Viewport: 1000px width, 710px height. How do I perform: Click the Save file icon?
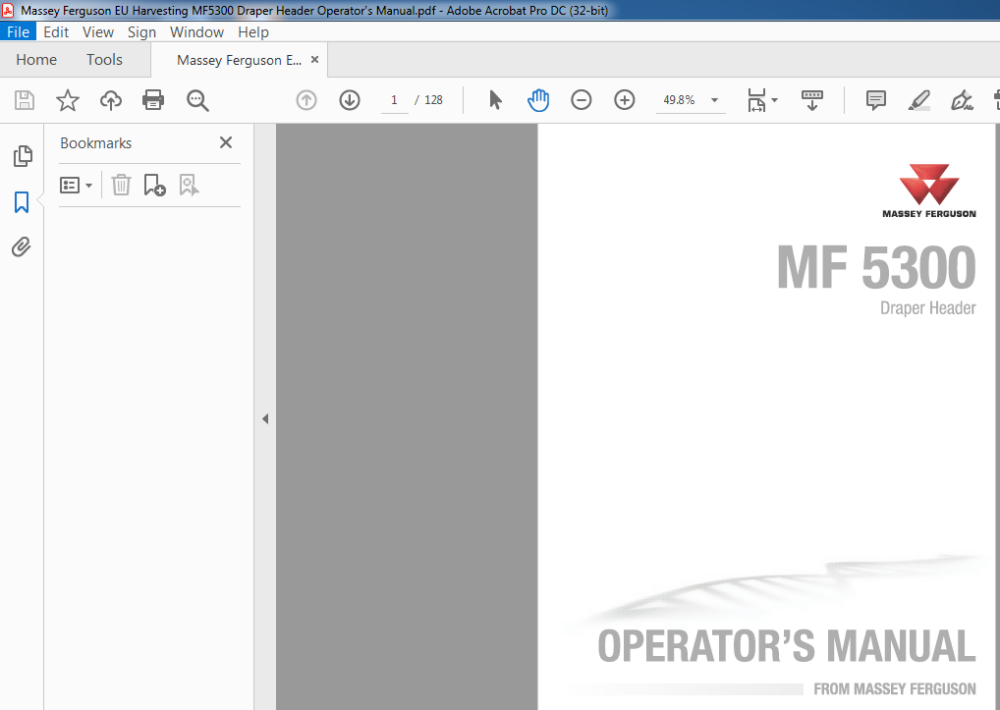coord(24,100)
